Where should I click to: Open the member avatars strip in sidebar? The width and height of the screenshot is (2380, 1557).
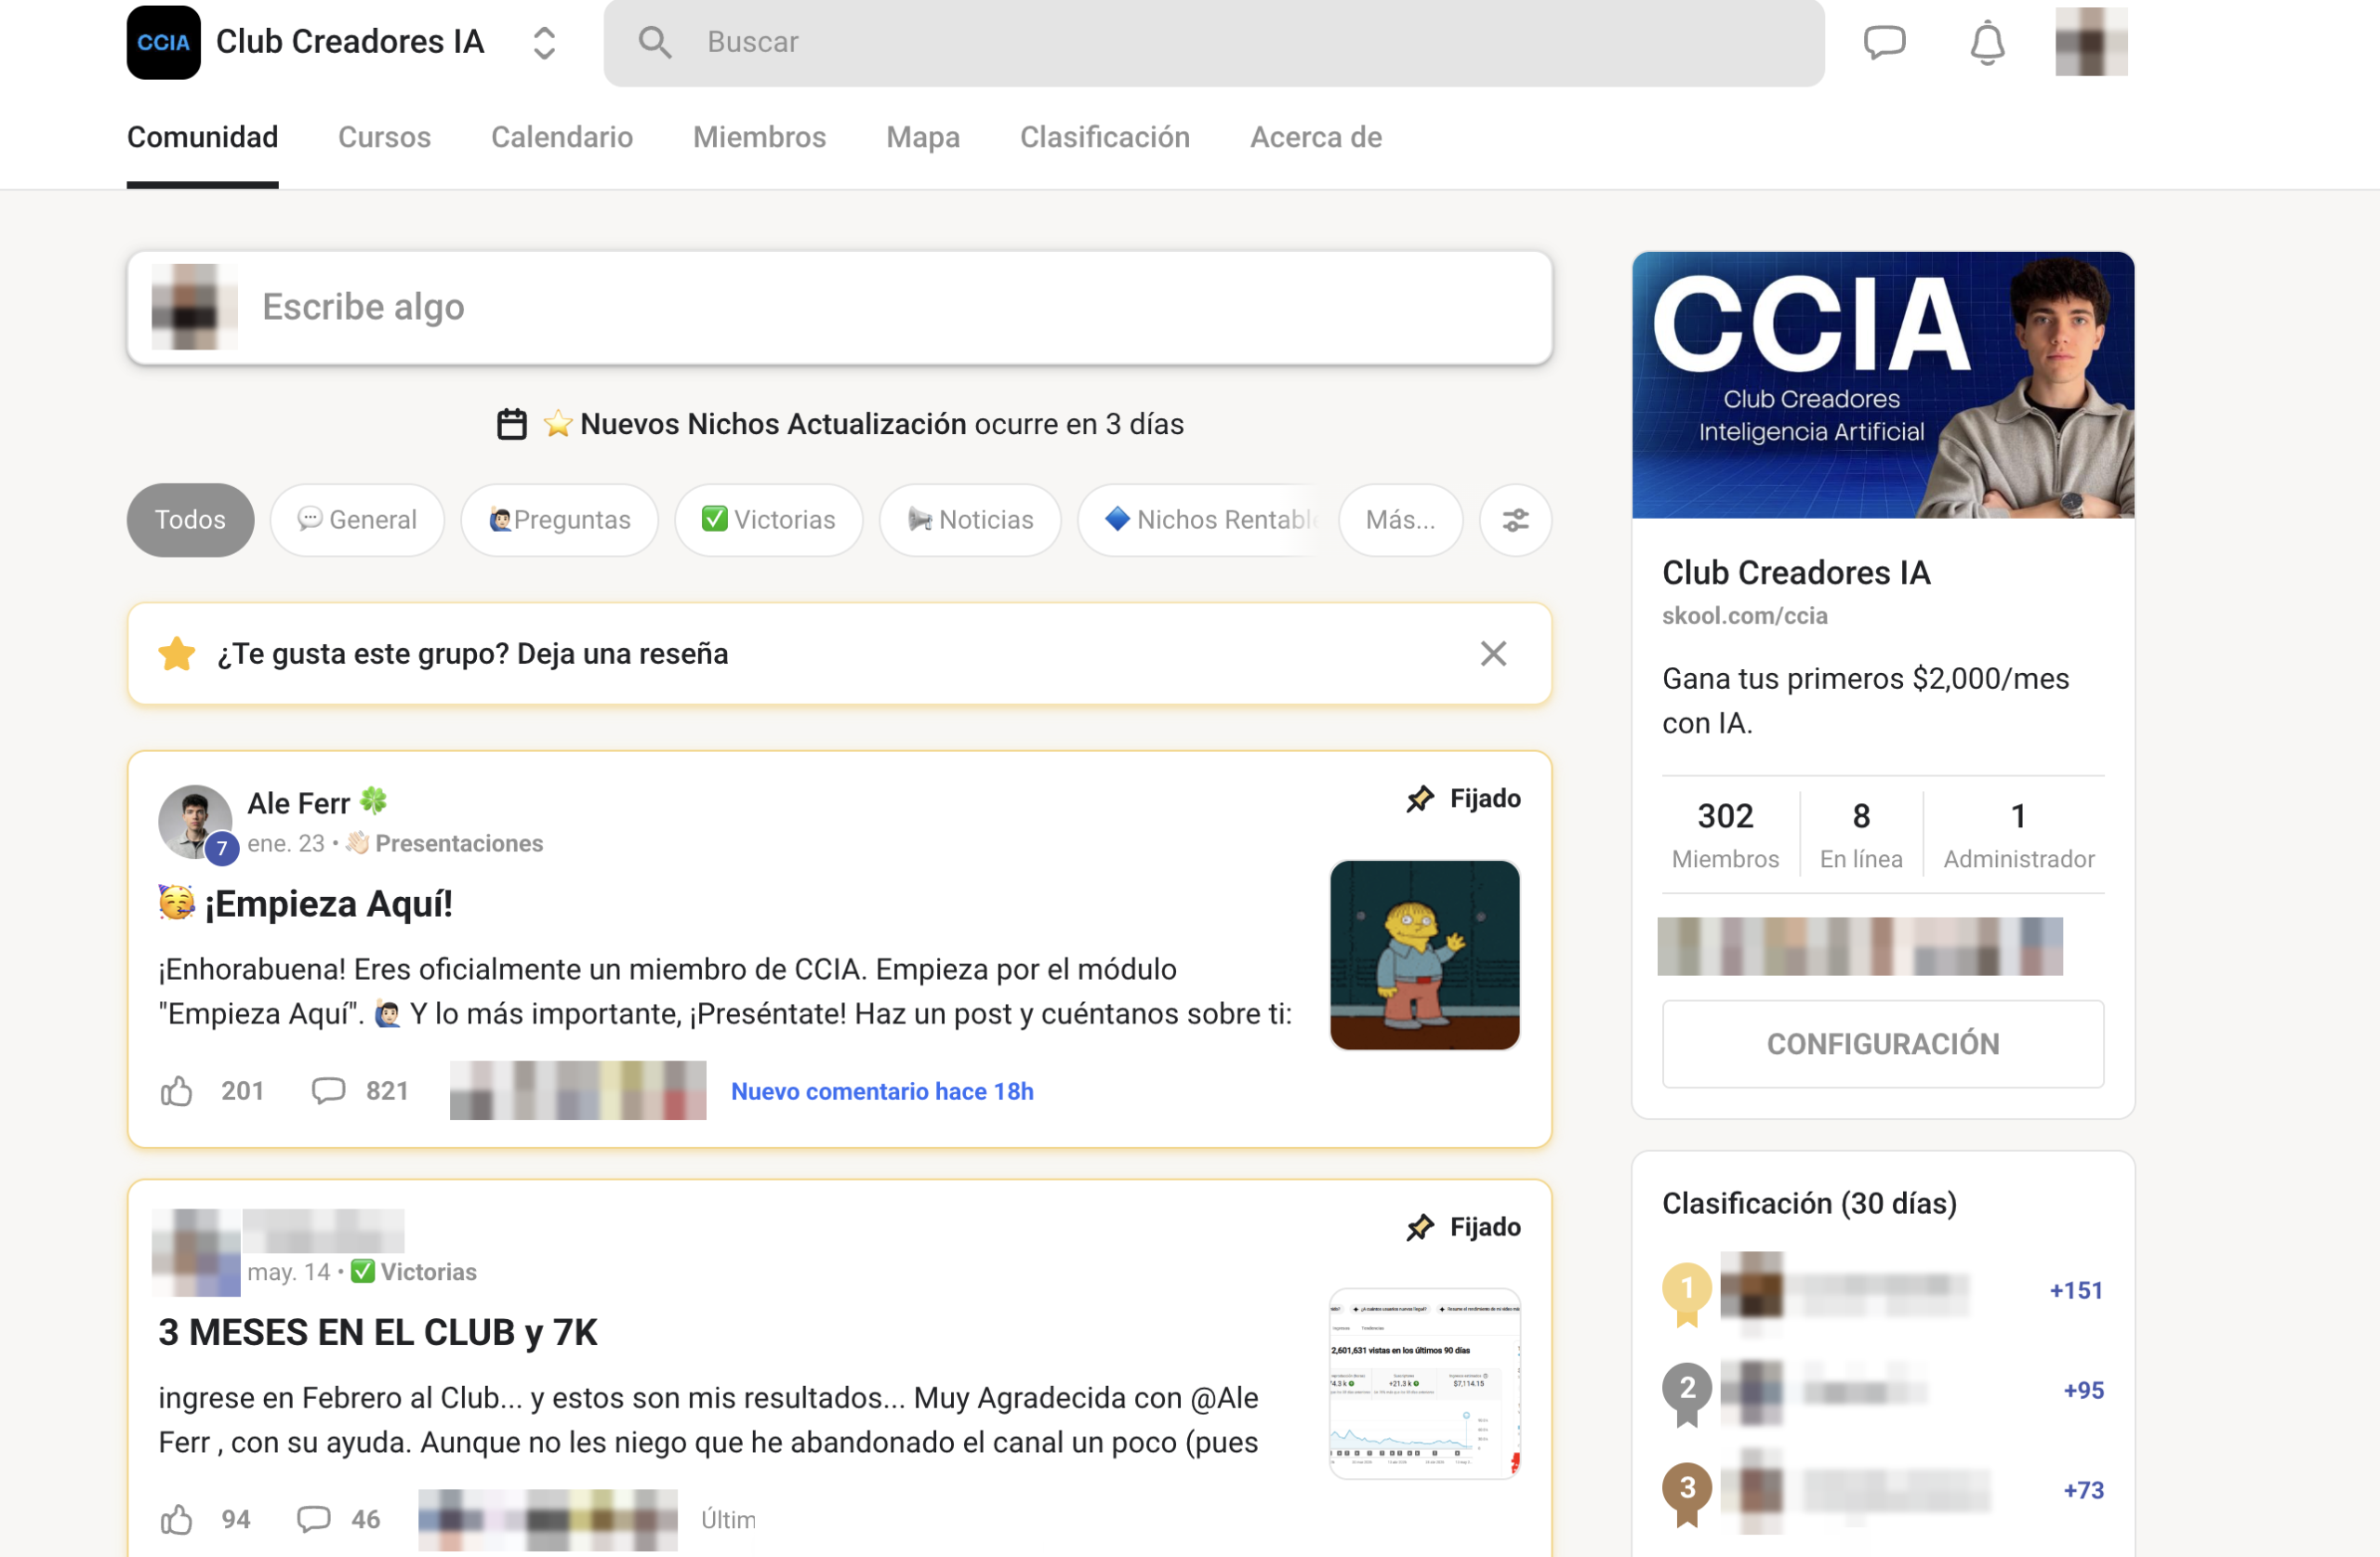(x=1860, y=947)
